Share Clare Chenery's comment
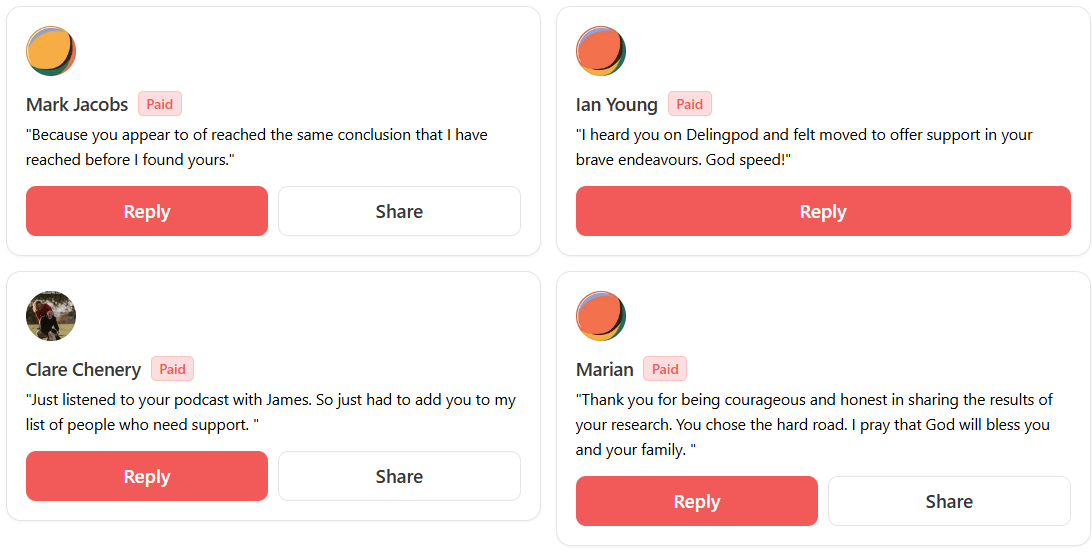 (x=399, y=476)
